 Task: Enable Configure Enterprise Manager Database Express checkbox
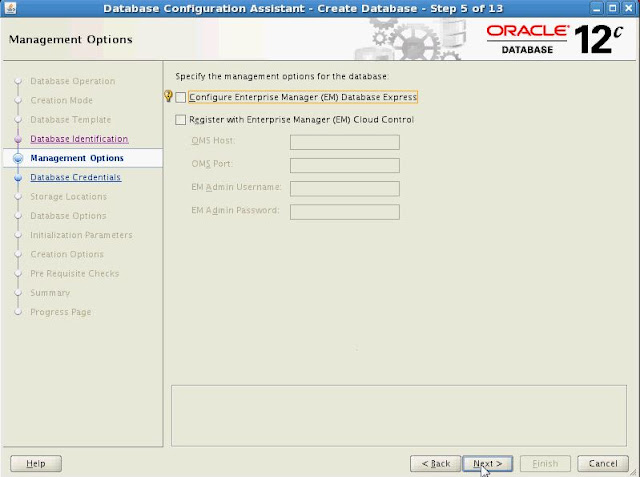(180, 97)
